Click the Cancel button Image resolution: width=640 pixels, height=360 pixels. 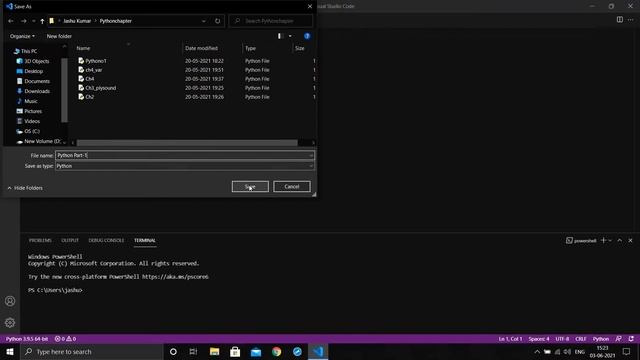292,187
